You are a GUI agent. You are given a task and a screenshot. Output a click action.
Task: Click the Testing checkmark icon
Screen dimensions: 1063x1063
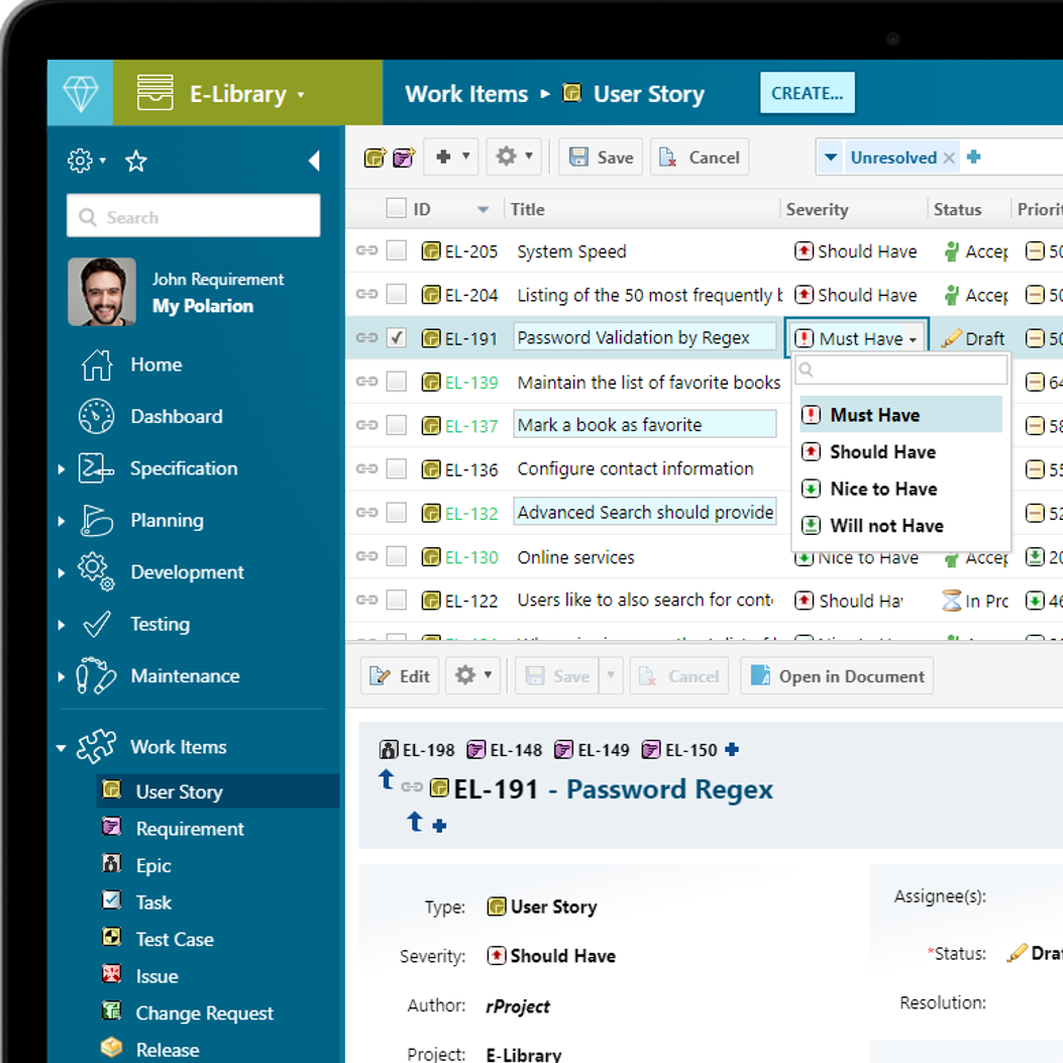tap(96, 624)
